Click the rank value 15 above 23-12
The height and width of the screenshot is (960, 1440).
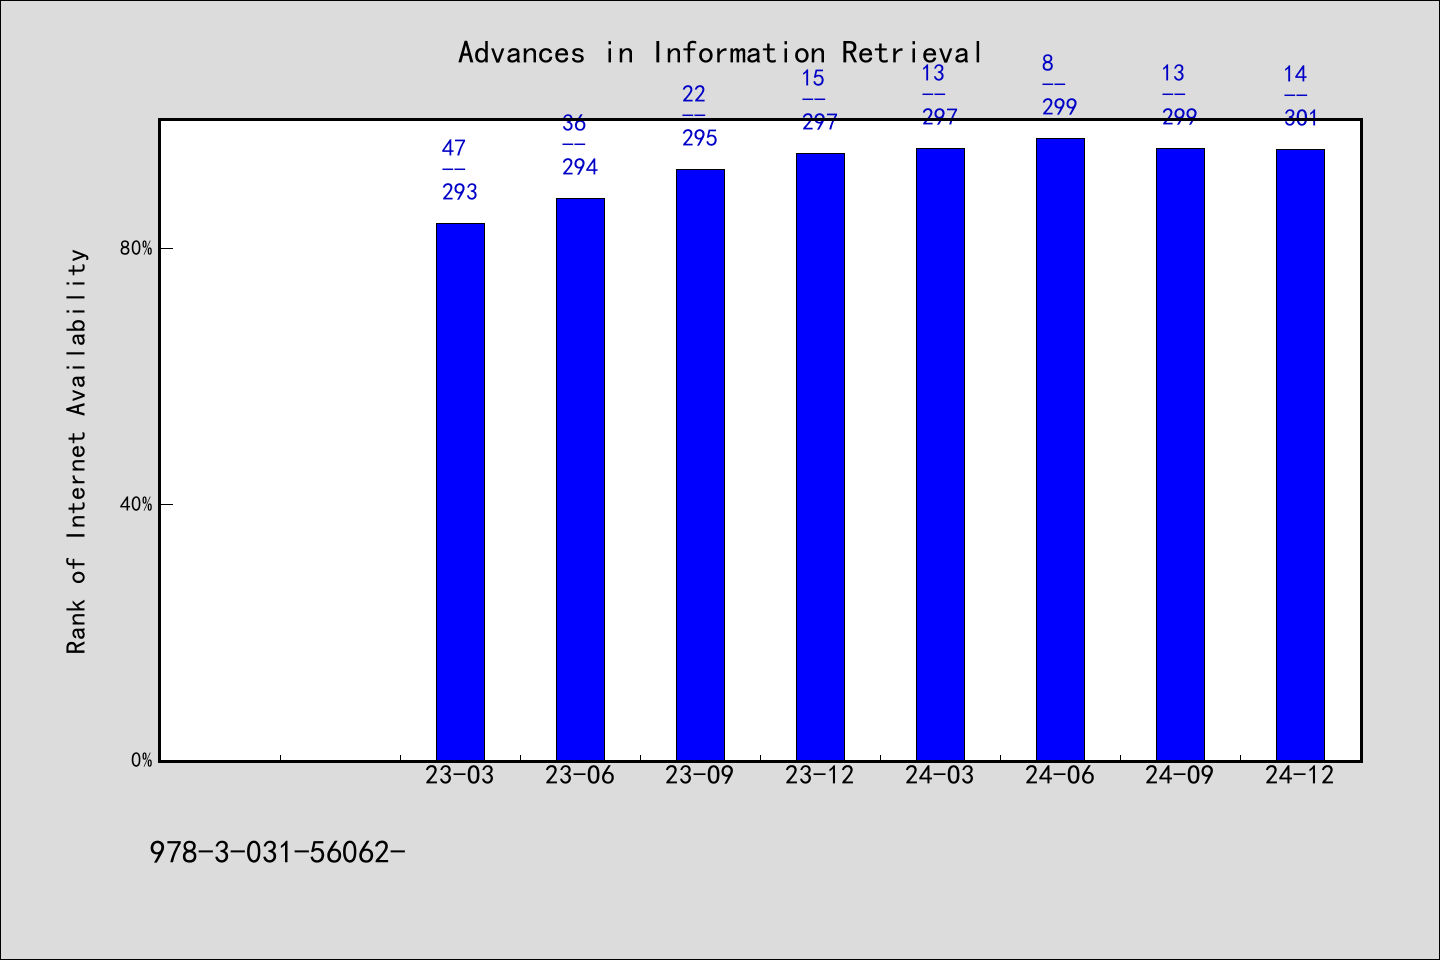(814, 78)
